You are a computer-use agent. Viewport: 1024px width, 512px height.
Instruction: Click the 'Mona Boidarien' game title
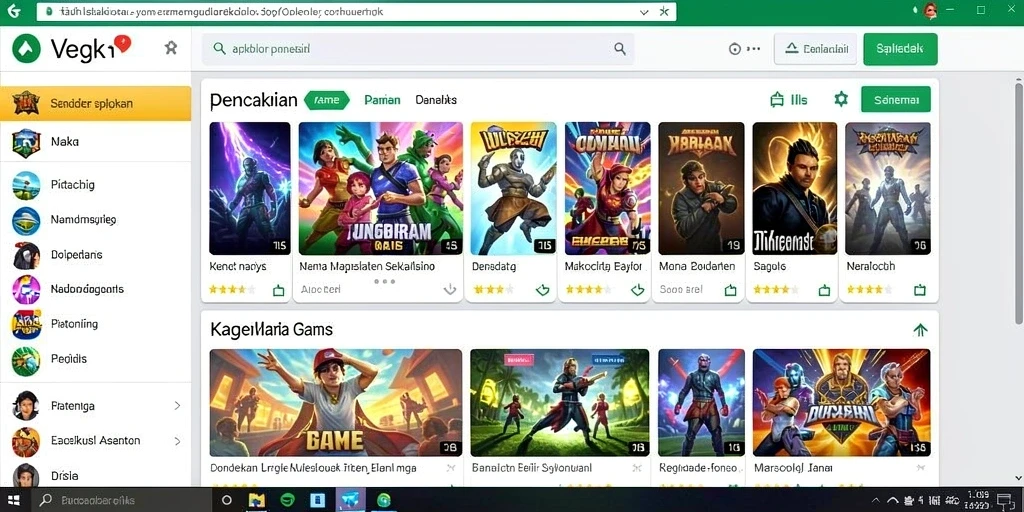click(697, 266)
